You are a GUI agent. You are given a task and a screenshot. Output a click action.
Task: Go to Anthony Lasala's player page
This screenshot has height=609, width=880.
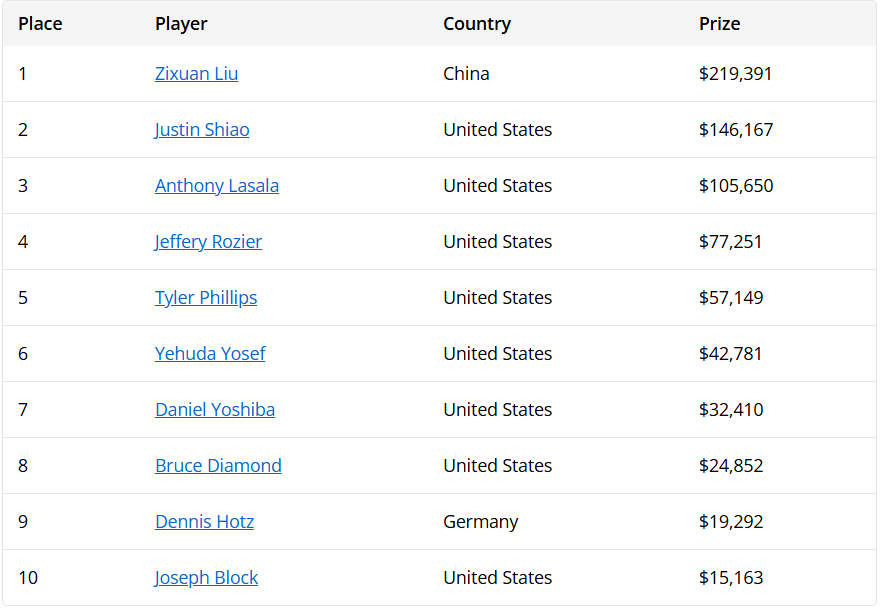pyautogui.click(x=217, y=186)
